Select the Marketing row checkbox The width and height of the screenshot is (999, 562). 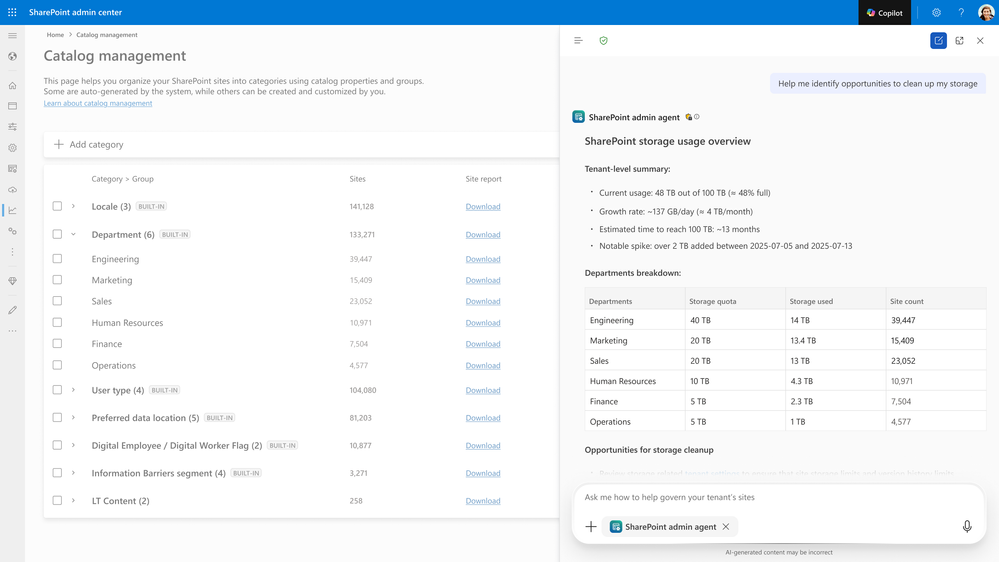click(x=57, y=280)
